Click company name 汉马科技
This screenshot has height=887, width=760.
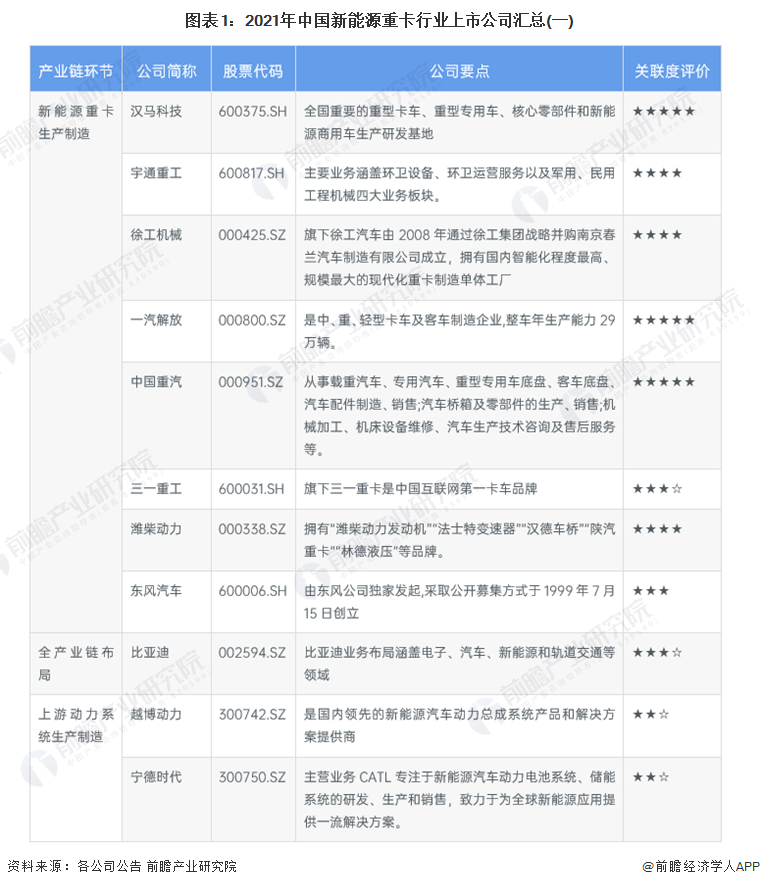(x=156, y=111)
